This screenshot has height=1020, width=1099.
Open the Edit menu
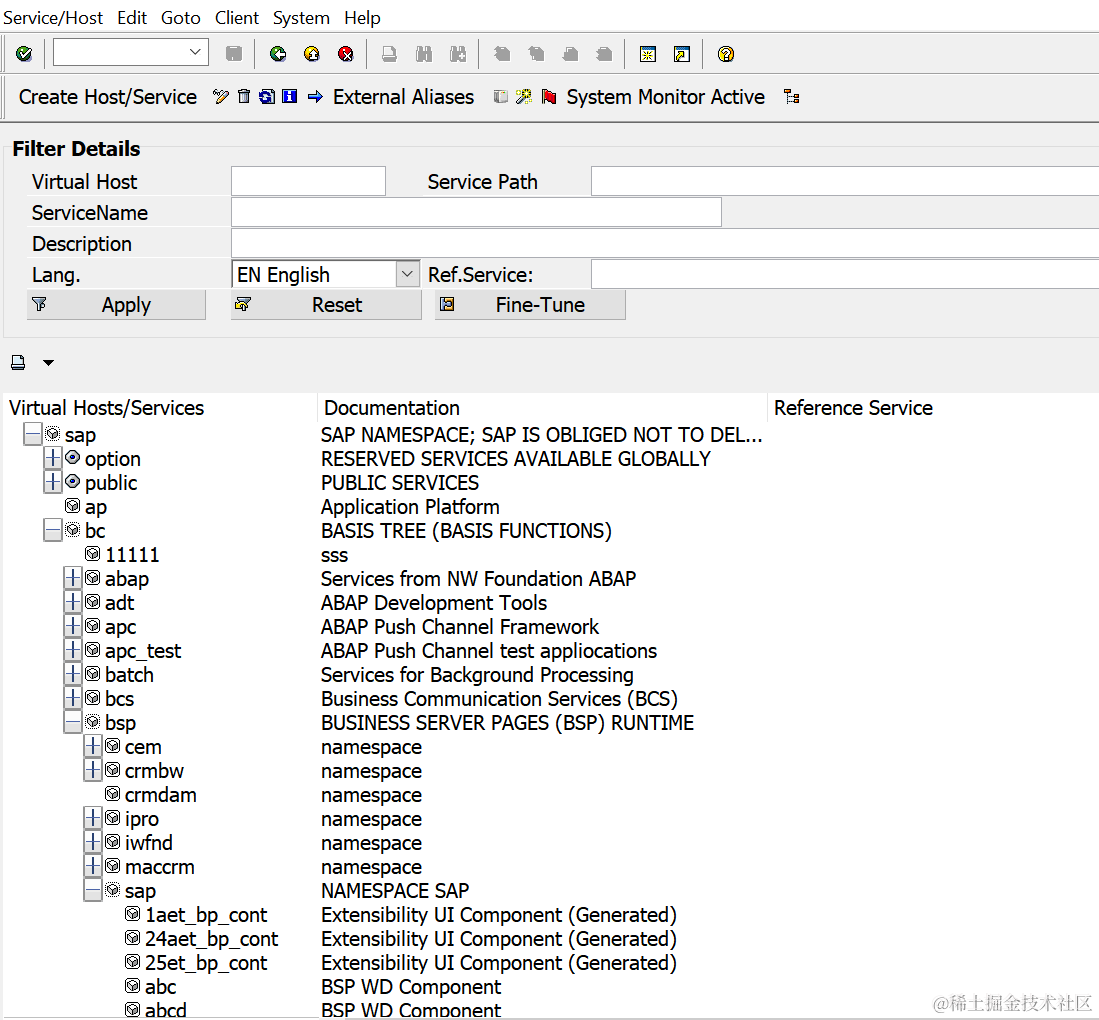tap(132, 18)
